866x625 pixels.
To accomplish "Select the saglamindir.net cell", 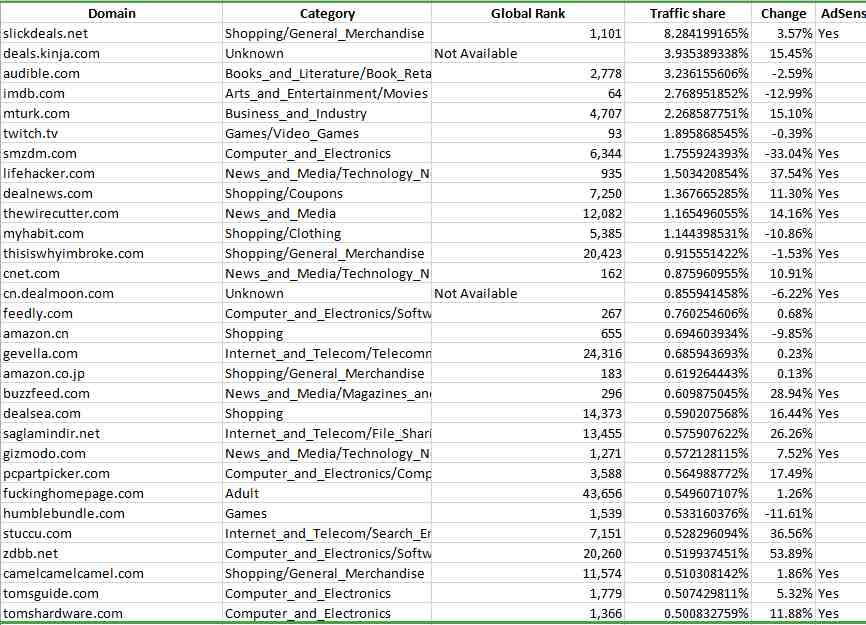I will click(111, 433).
